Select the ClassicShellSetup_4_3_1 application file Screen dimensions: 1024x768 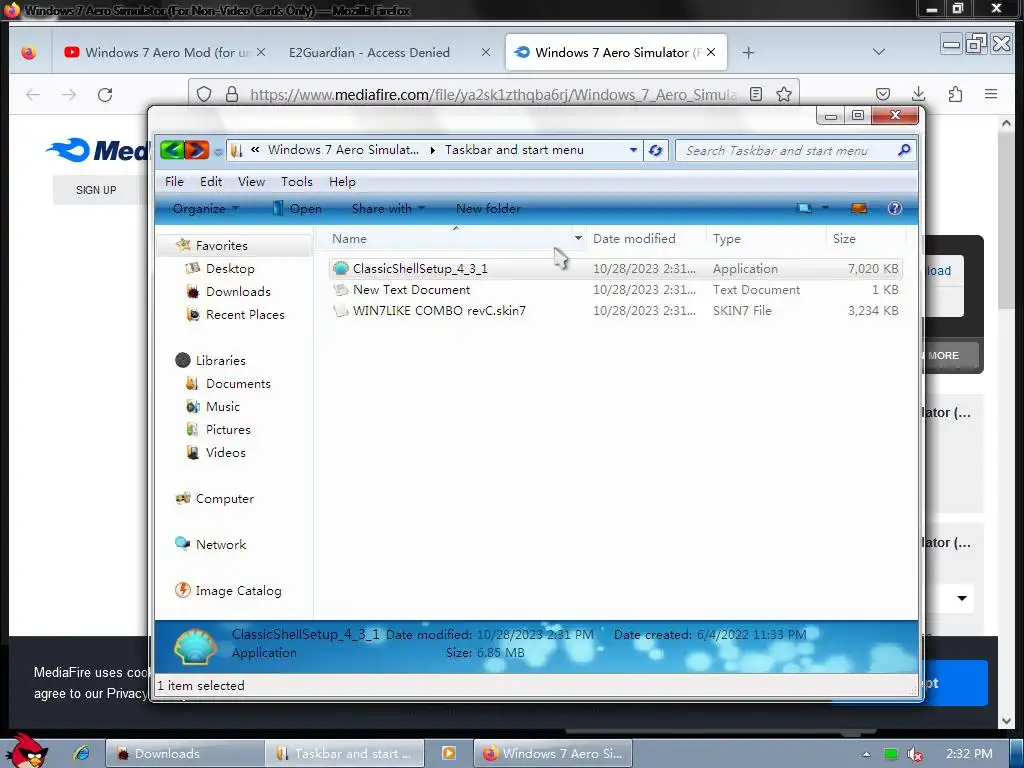pos(616,268)
